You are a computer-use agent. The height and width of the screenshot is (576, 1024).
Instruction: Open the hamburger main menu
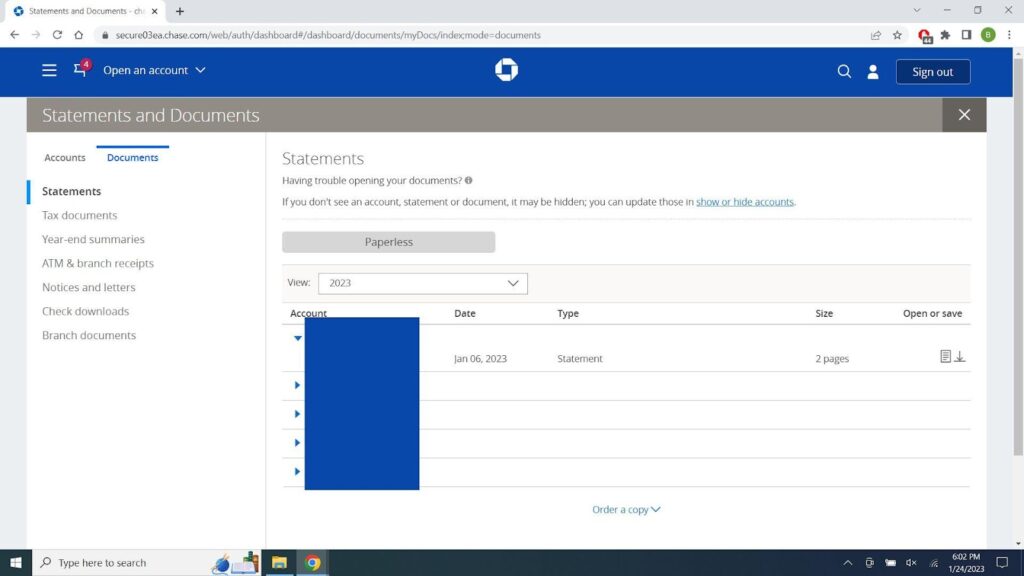49,71
